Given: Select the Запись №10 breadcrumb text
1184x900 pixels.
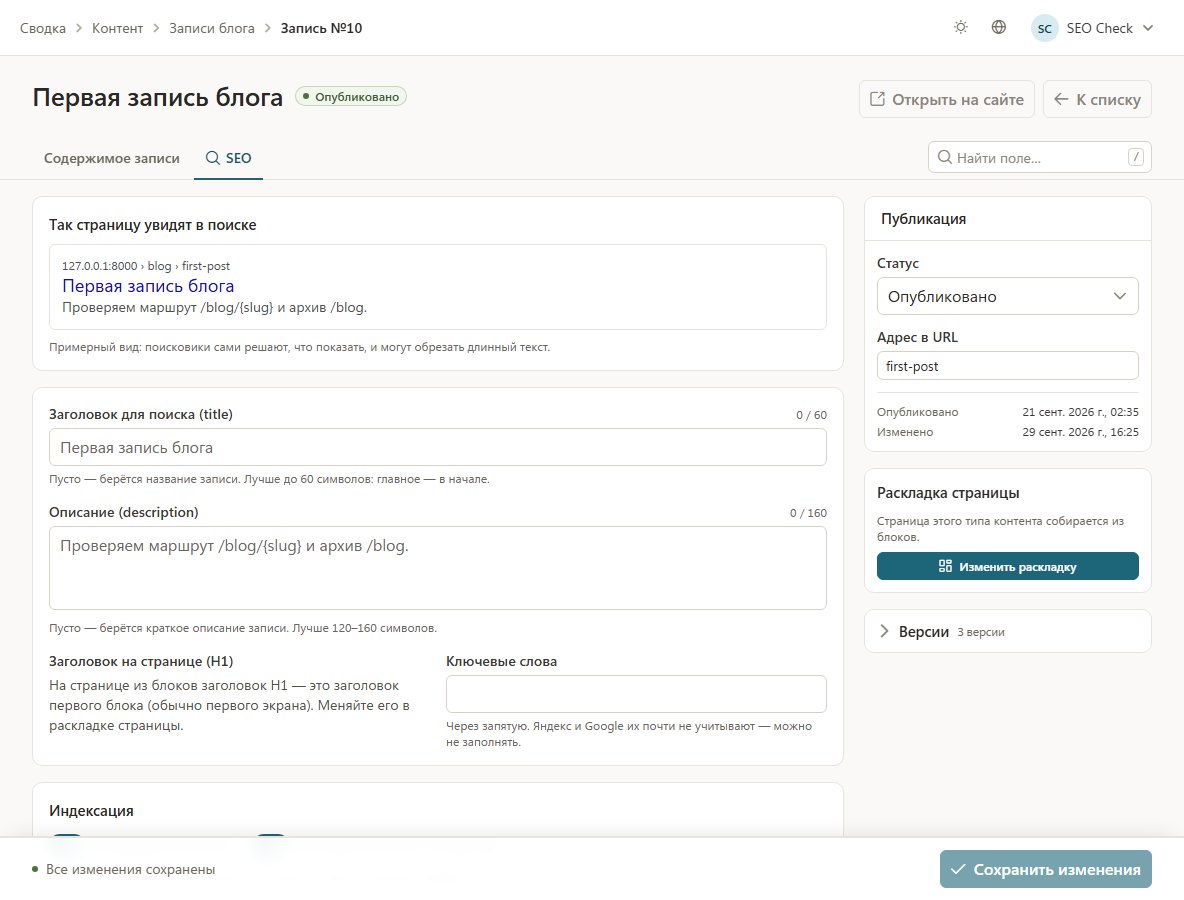Looking at the screenshot, I should pos(321,28).
